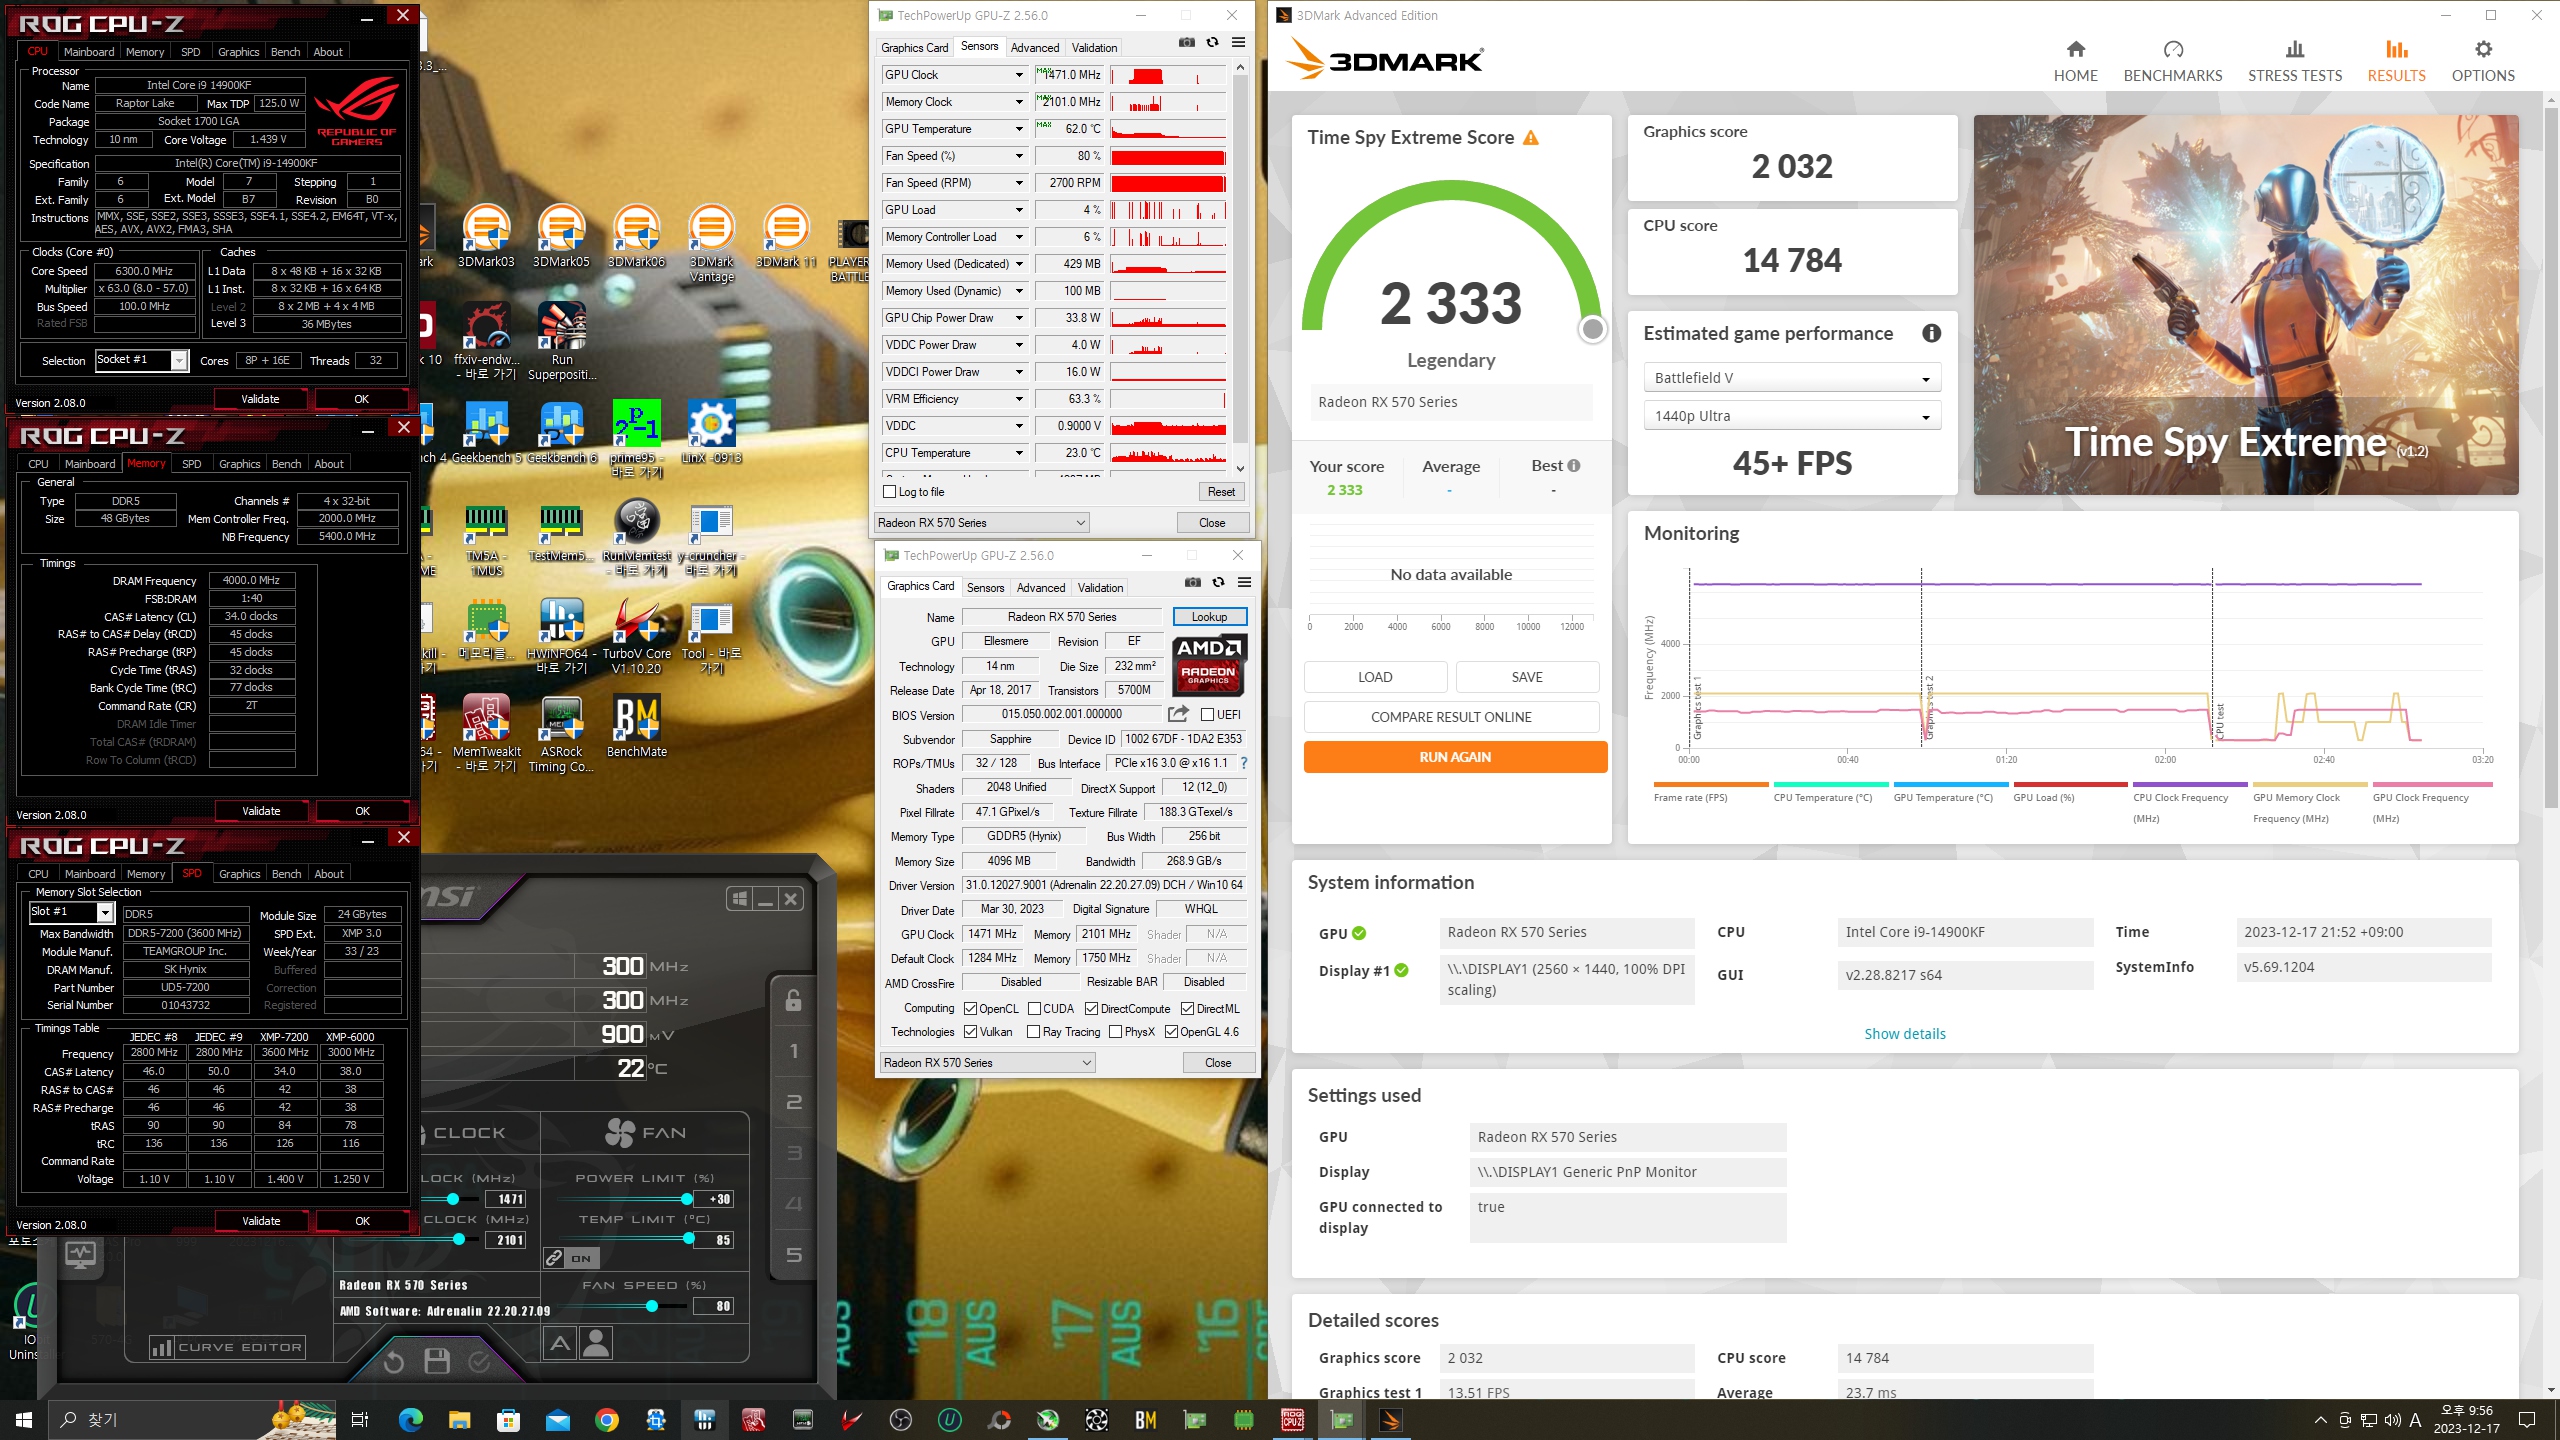This screenshot has height=1440, width=2560.
Task: Refresh sensors in GPU-Z Sensors window
Action: pos(1212,43)
